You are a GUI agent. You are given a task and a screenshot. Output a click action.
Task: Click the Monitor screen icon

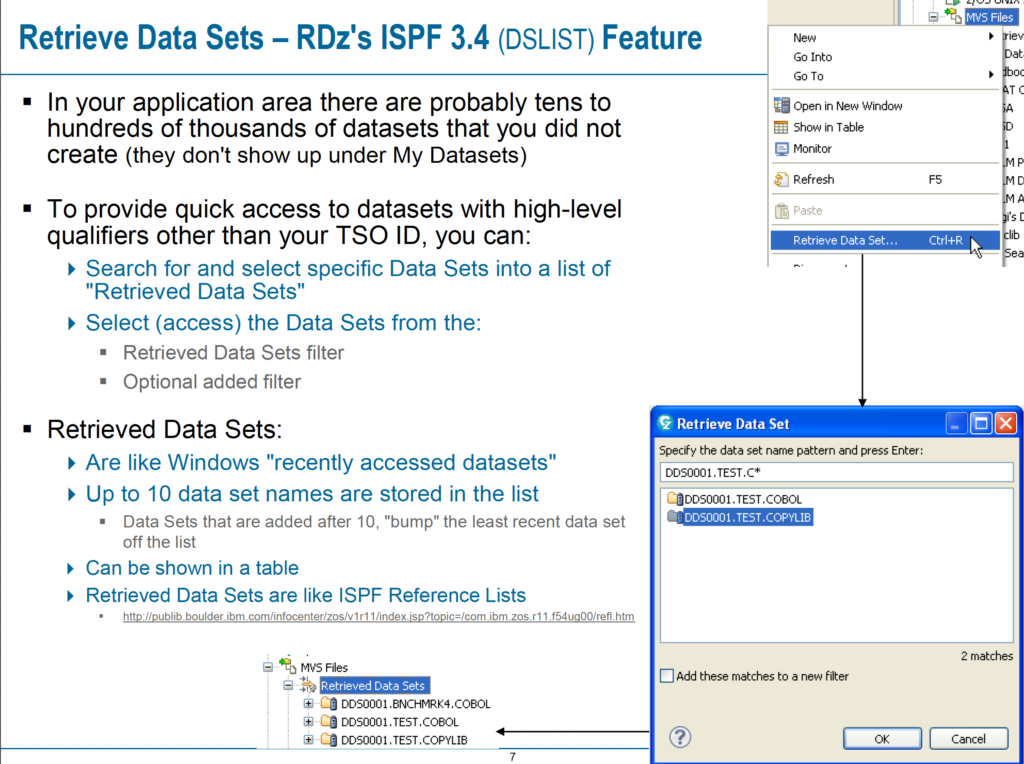[x=782, y=149]
